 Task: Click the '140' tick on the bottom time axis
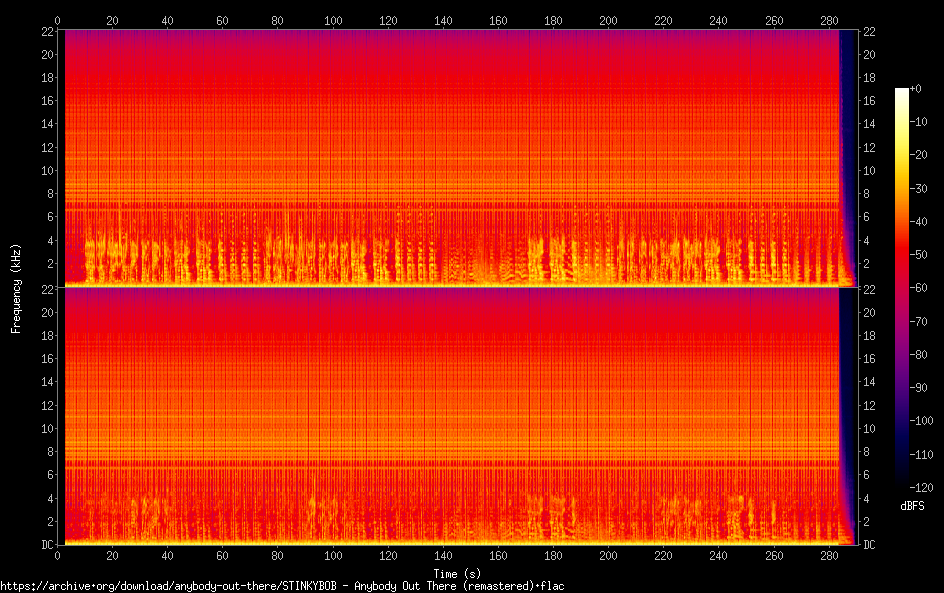443,556
